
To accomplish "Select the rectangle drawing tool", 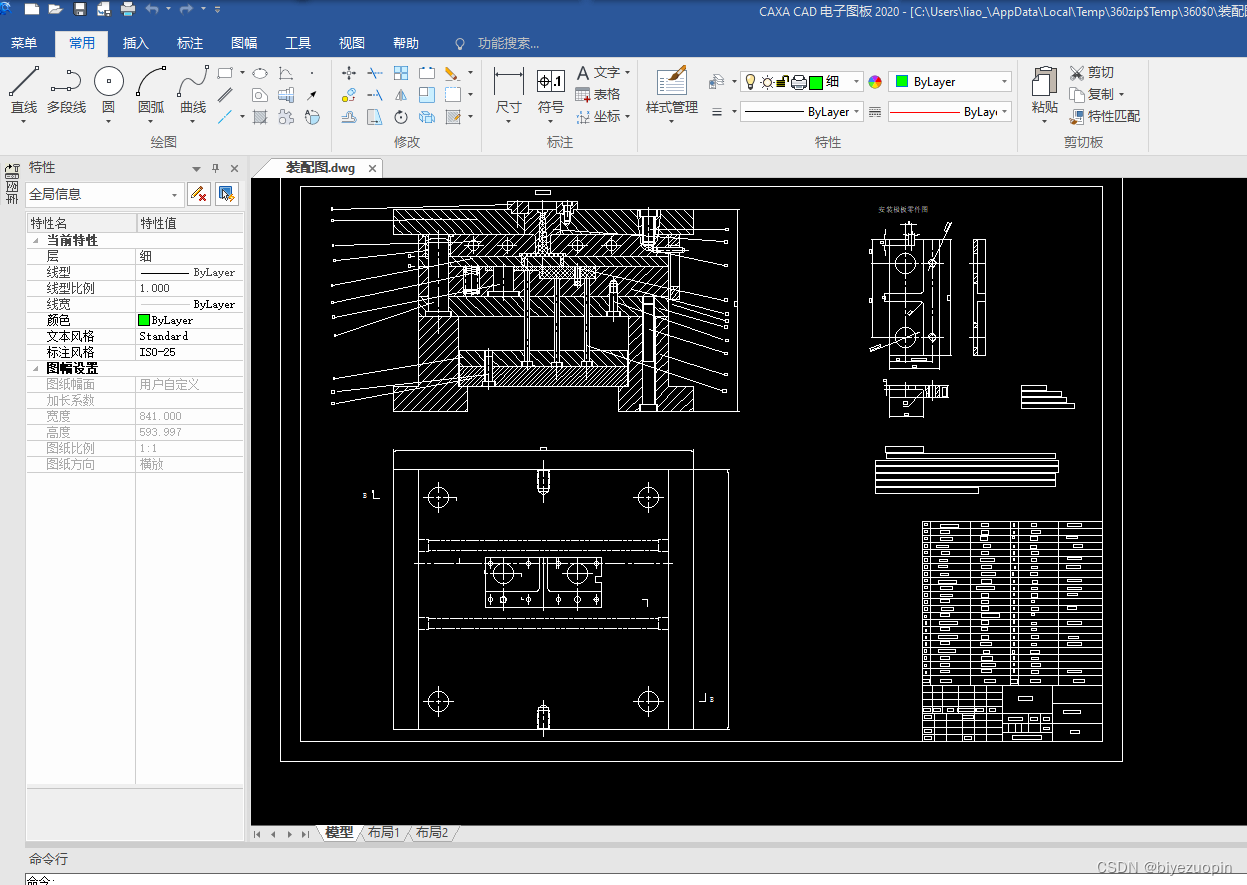I will click(225, 73).
